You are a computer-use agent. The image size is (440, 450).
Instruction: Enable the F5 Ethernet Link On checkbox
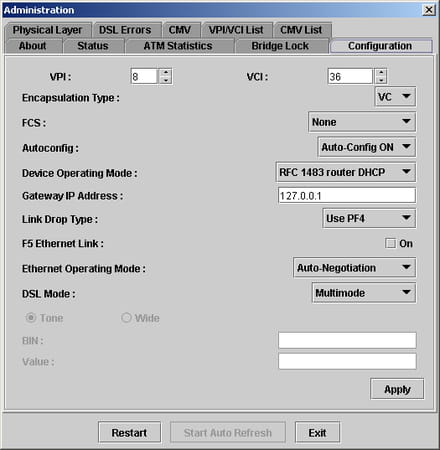click(390, 243)
